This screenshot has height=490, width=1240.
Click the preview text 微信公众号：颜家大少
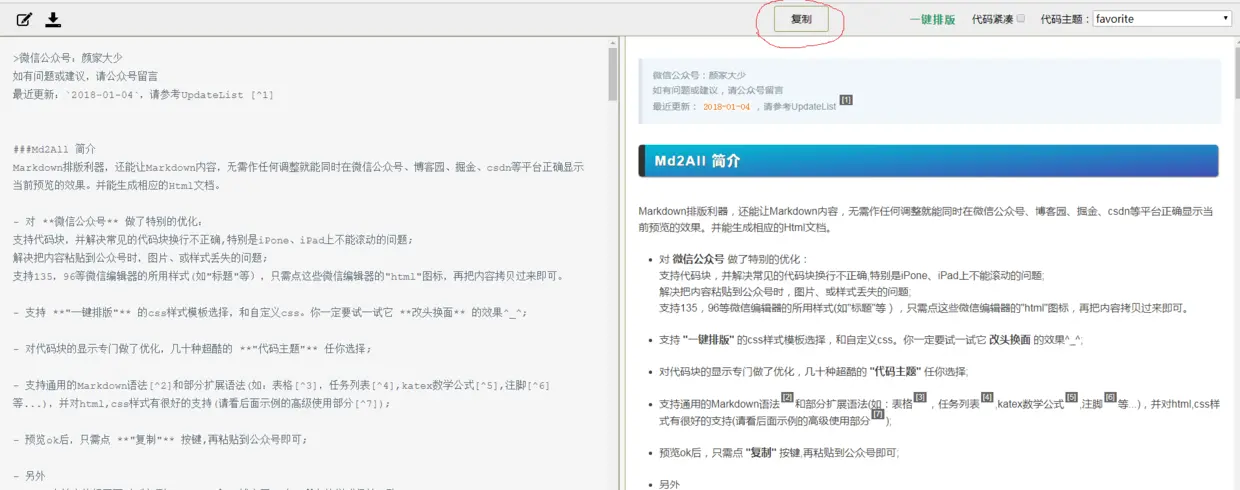(699, 75)
